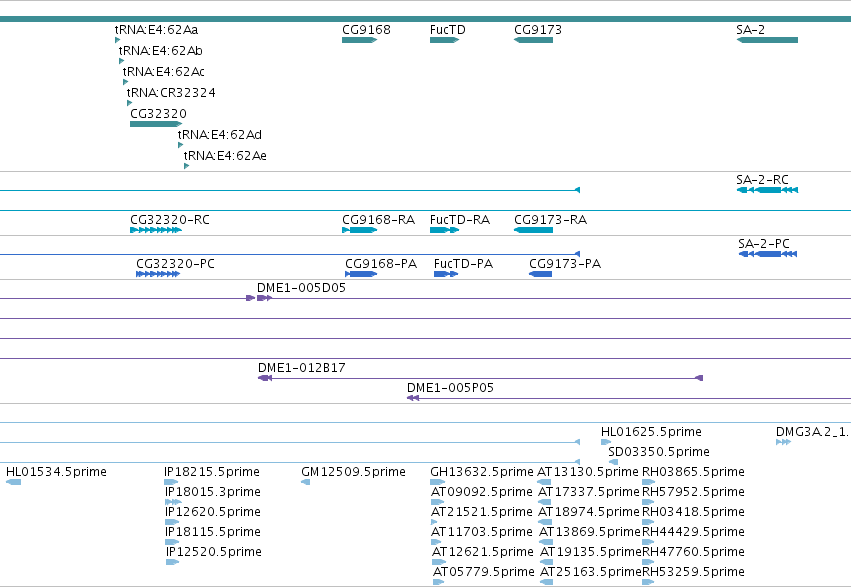Click the AT21521.5prime EST
Screen dimensions: 851x587
(x=434, y=522)
